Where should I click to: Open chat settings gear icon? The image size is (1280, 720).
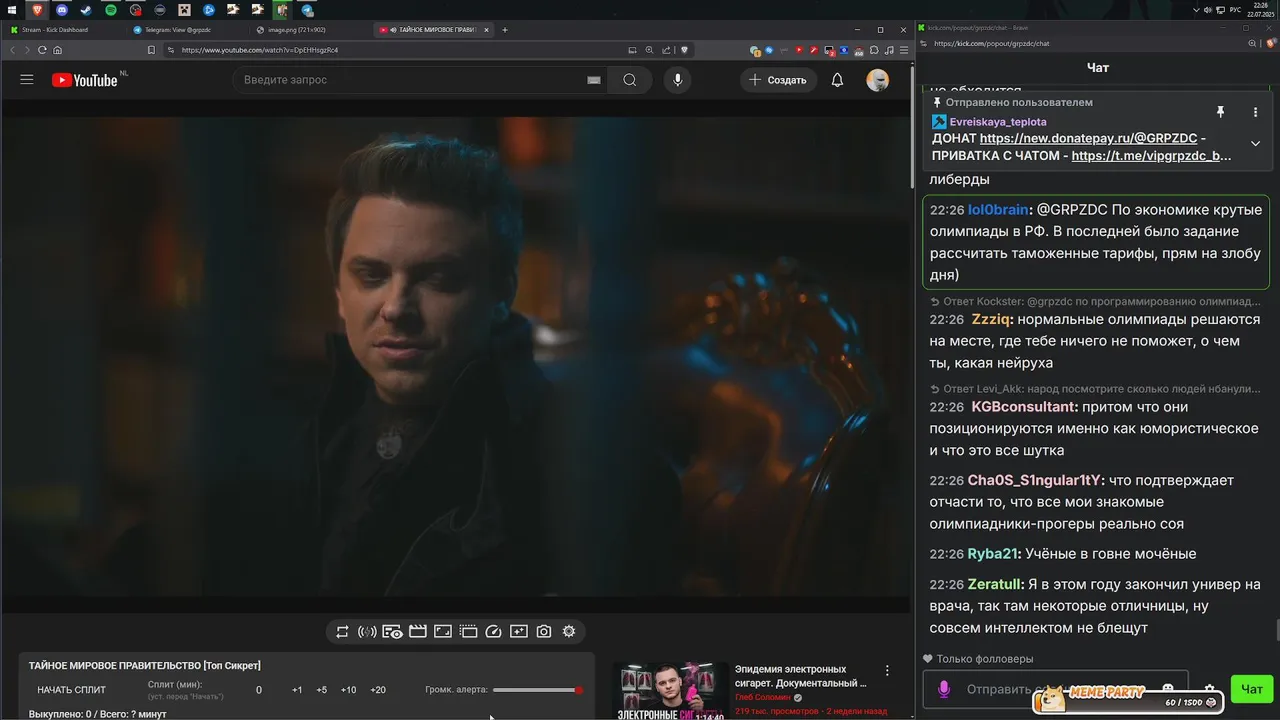1210,689
